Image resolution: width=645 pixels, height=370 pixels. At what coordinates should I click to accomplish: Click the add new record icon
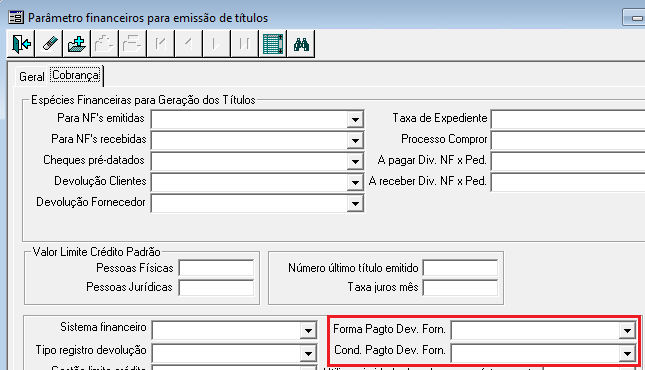[x=77, y=44]
